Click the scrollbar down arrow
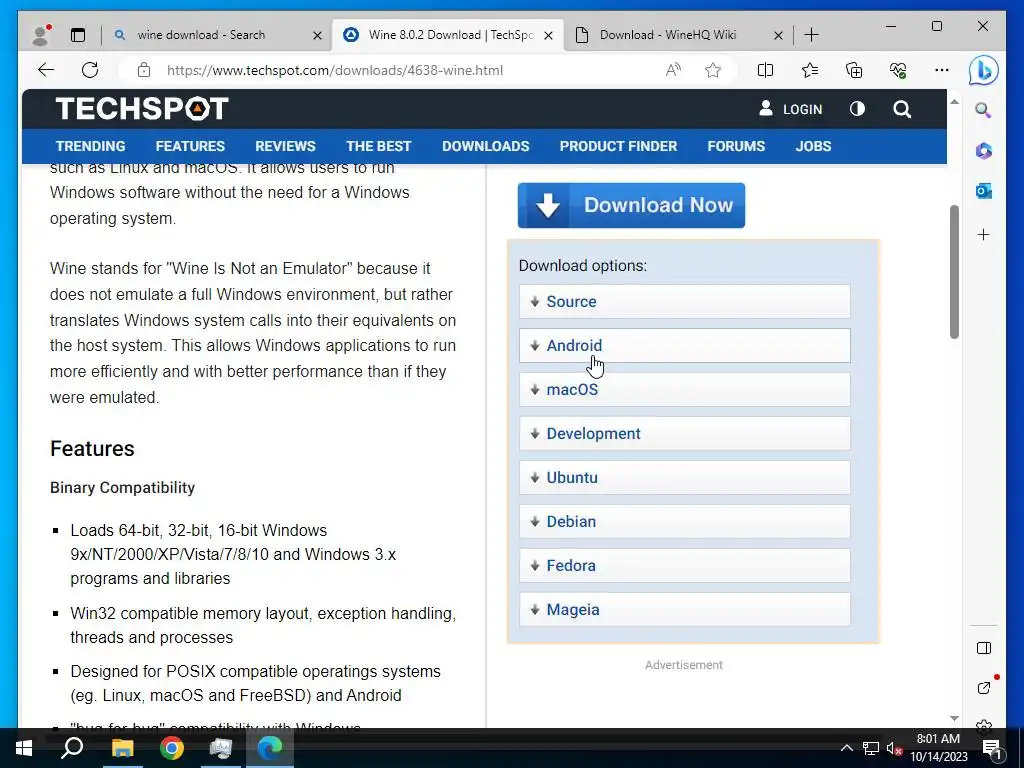This screenshot has height=768, width=1024. 954,718
